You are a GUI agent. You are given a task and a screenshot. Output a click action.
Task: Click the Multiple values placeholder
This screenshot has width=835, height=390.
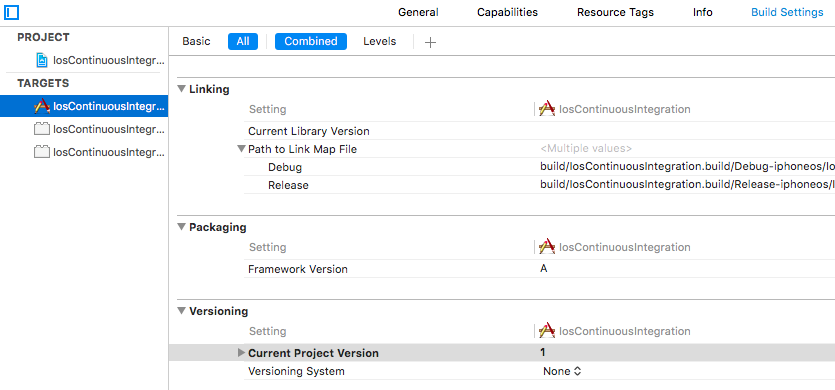586,149
